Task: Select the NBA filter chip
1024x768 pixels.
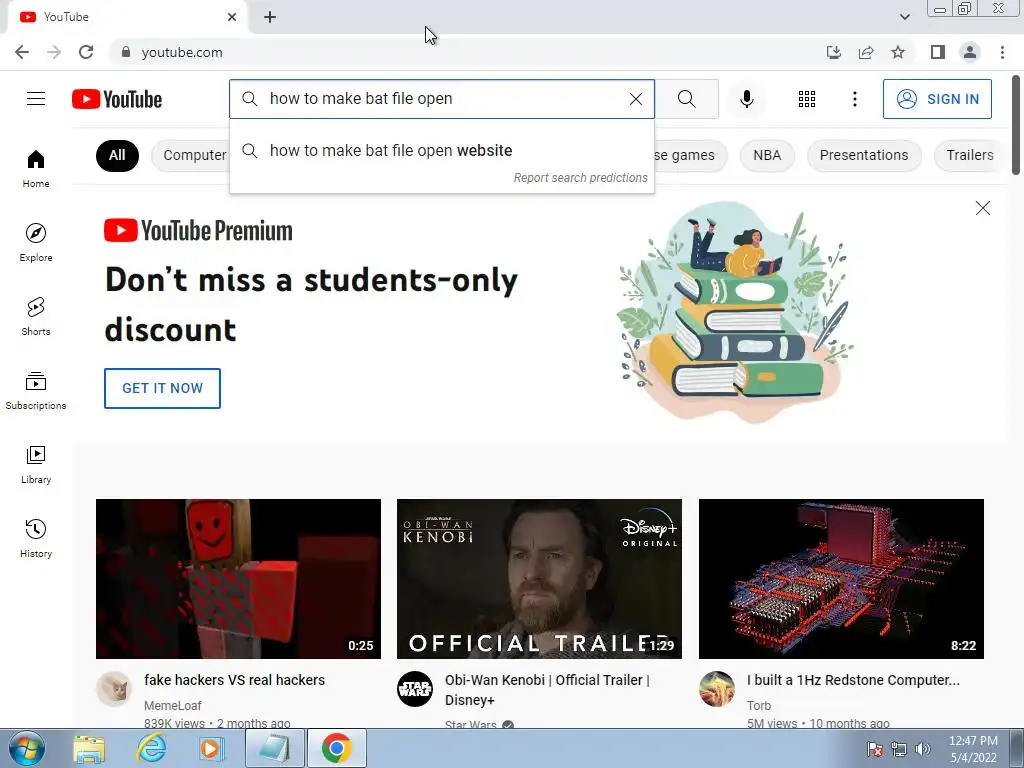Action: 767,155
